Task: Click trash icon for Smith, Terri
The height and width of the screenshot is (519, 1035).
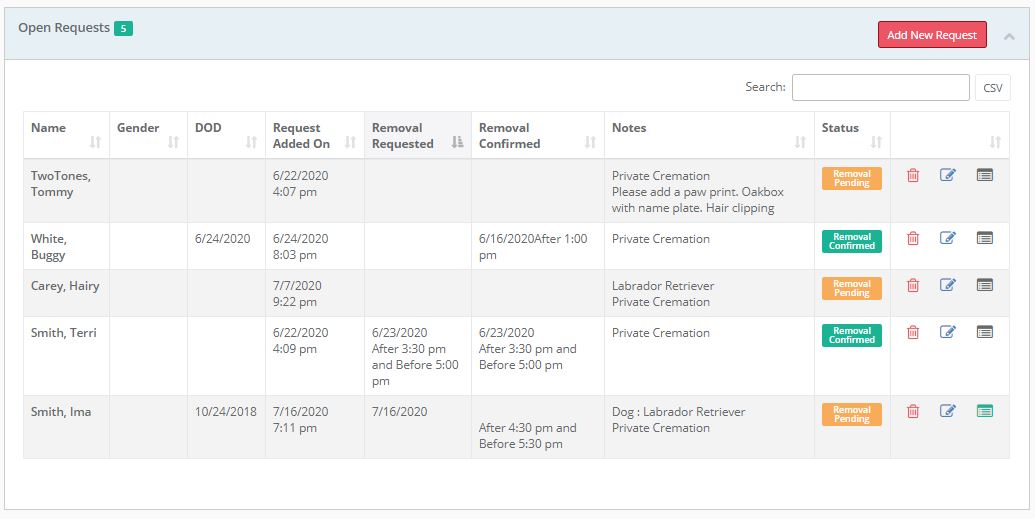Action: coord(912,332)
